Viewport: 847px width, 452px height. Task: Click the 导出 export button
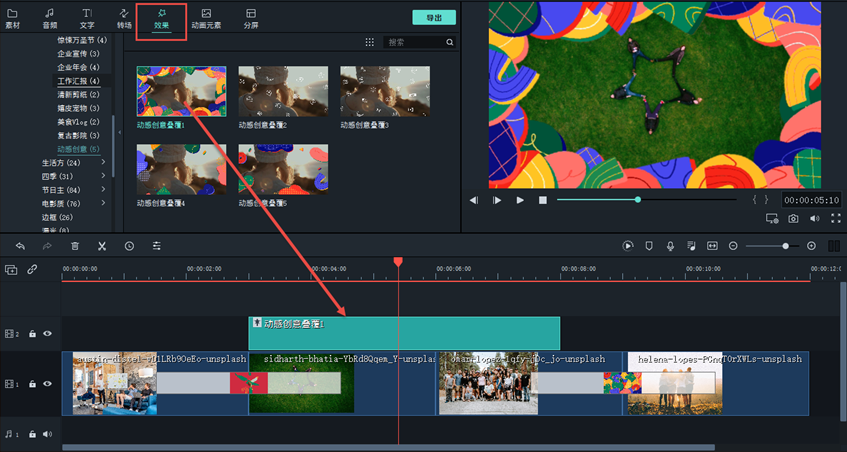[x=433, y=18]
